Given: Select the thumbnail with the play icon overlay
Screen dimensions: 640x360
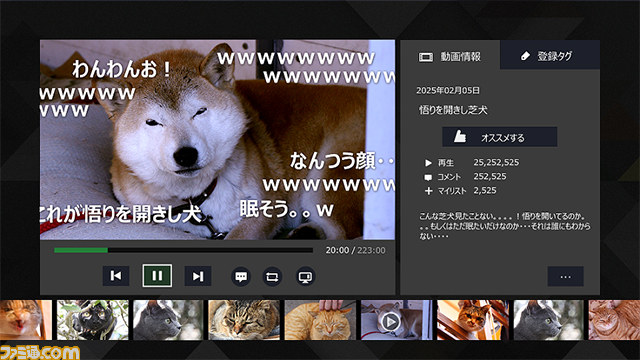Looking at the screenshot, I should click(396, 320).
